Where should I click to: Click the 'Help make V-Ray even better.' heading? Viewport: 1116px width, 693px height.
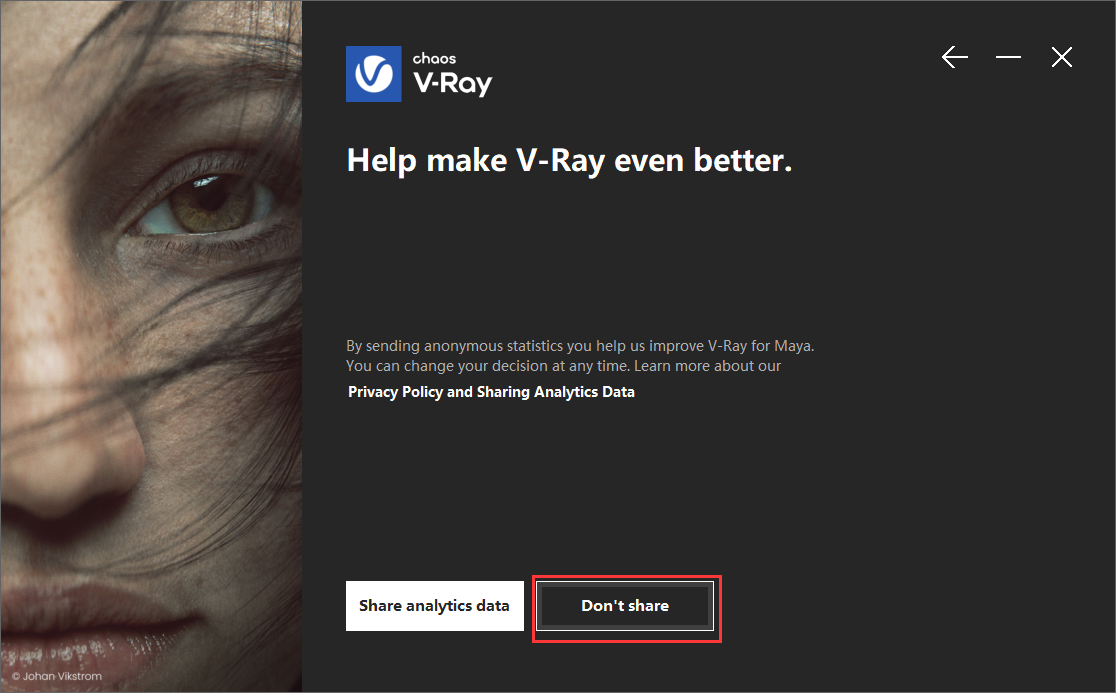(x=569, y=161)
